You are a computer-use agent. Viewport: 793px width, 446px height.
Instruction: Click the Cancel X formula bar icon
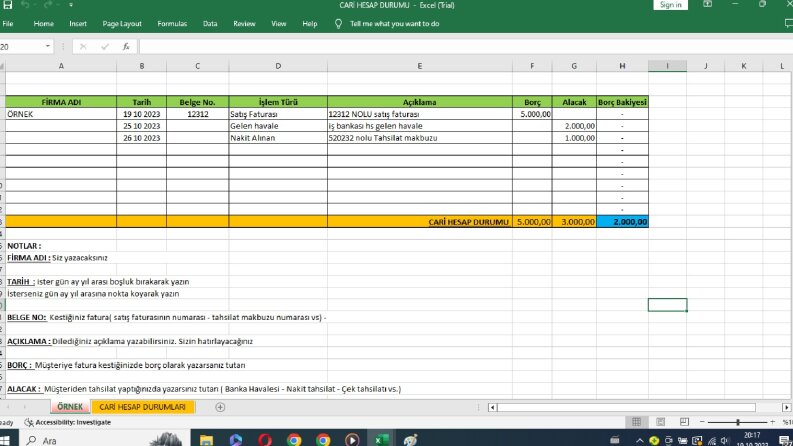point(83,47)
